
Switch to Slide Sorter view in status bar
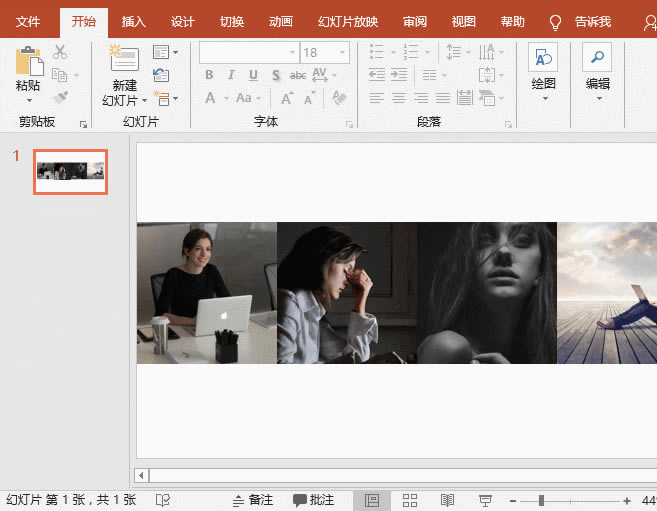click(409, 500)
